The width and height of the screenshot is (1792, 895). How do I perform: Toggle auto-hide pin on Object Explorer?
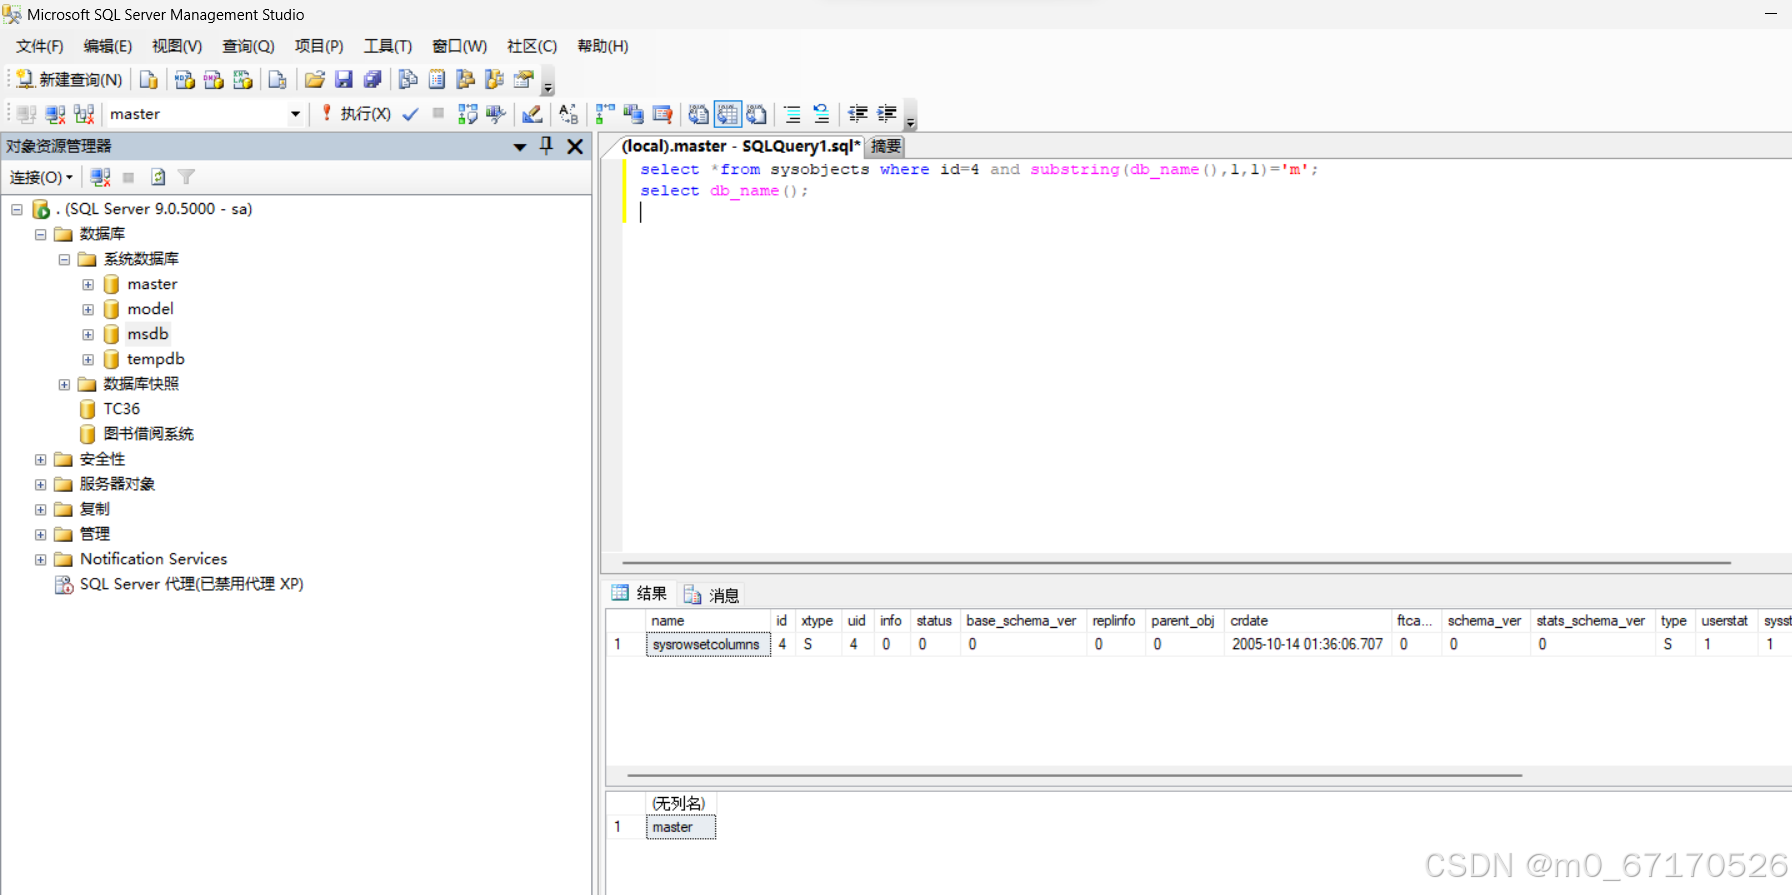[546, 146]
